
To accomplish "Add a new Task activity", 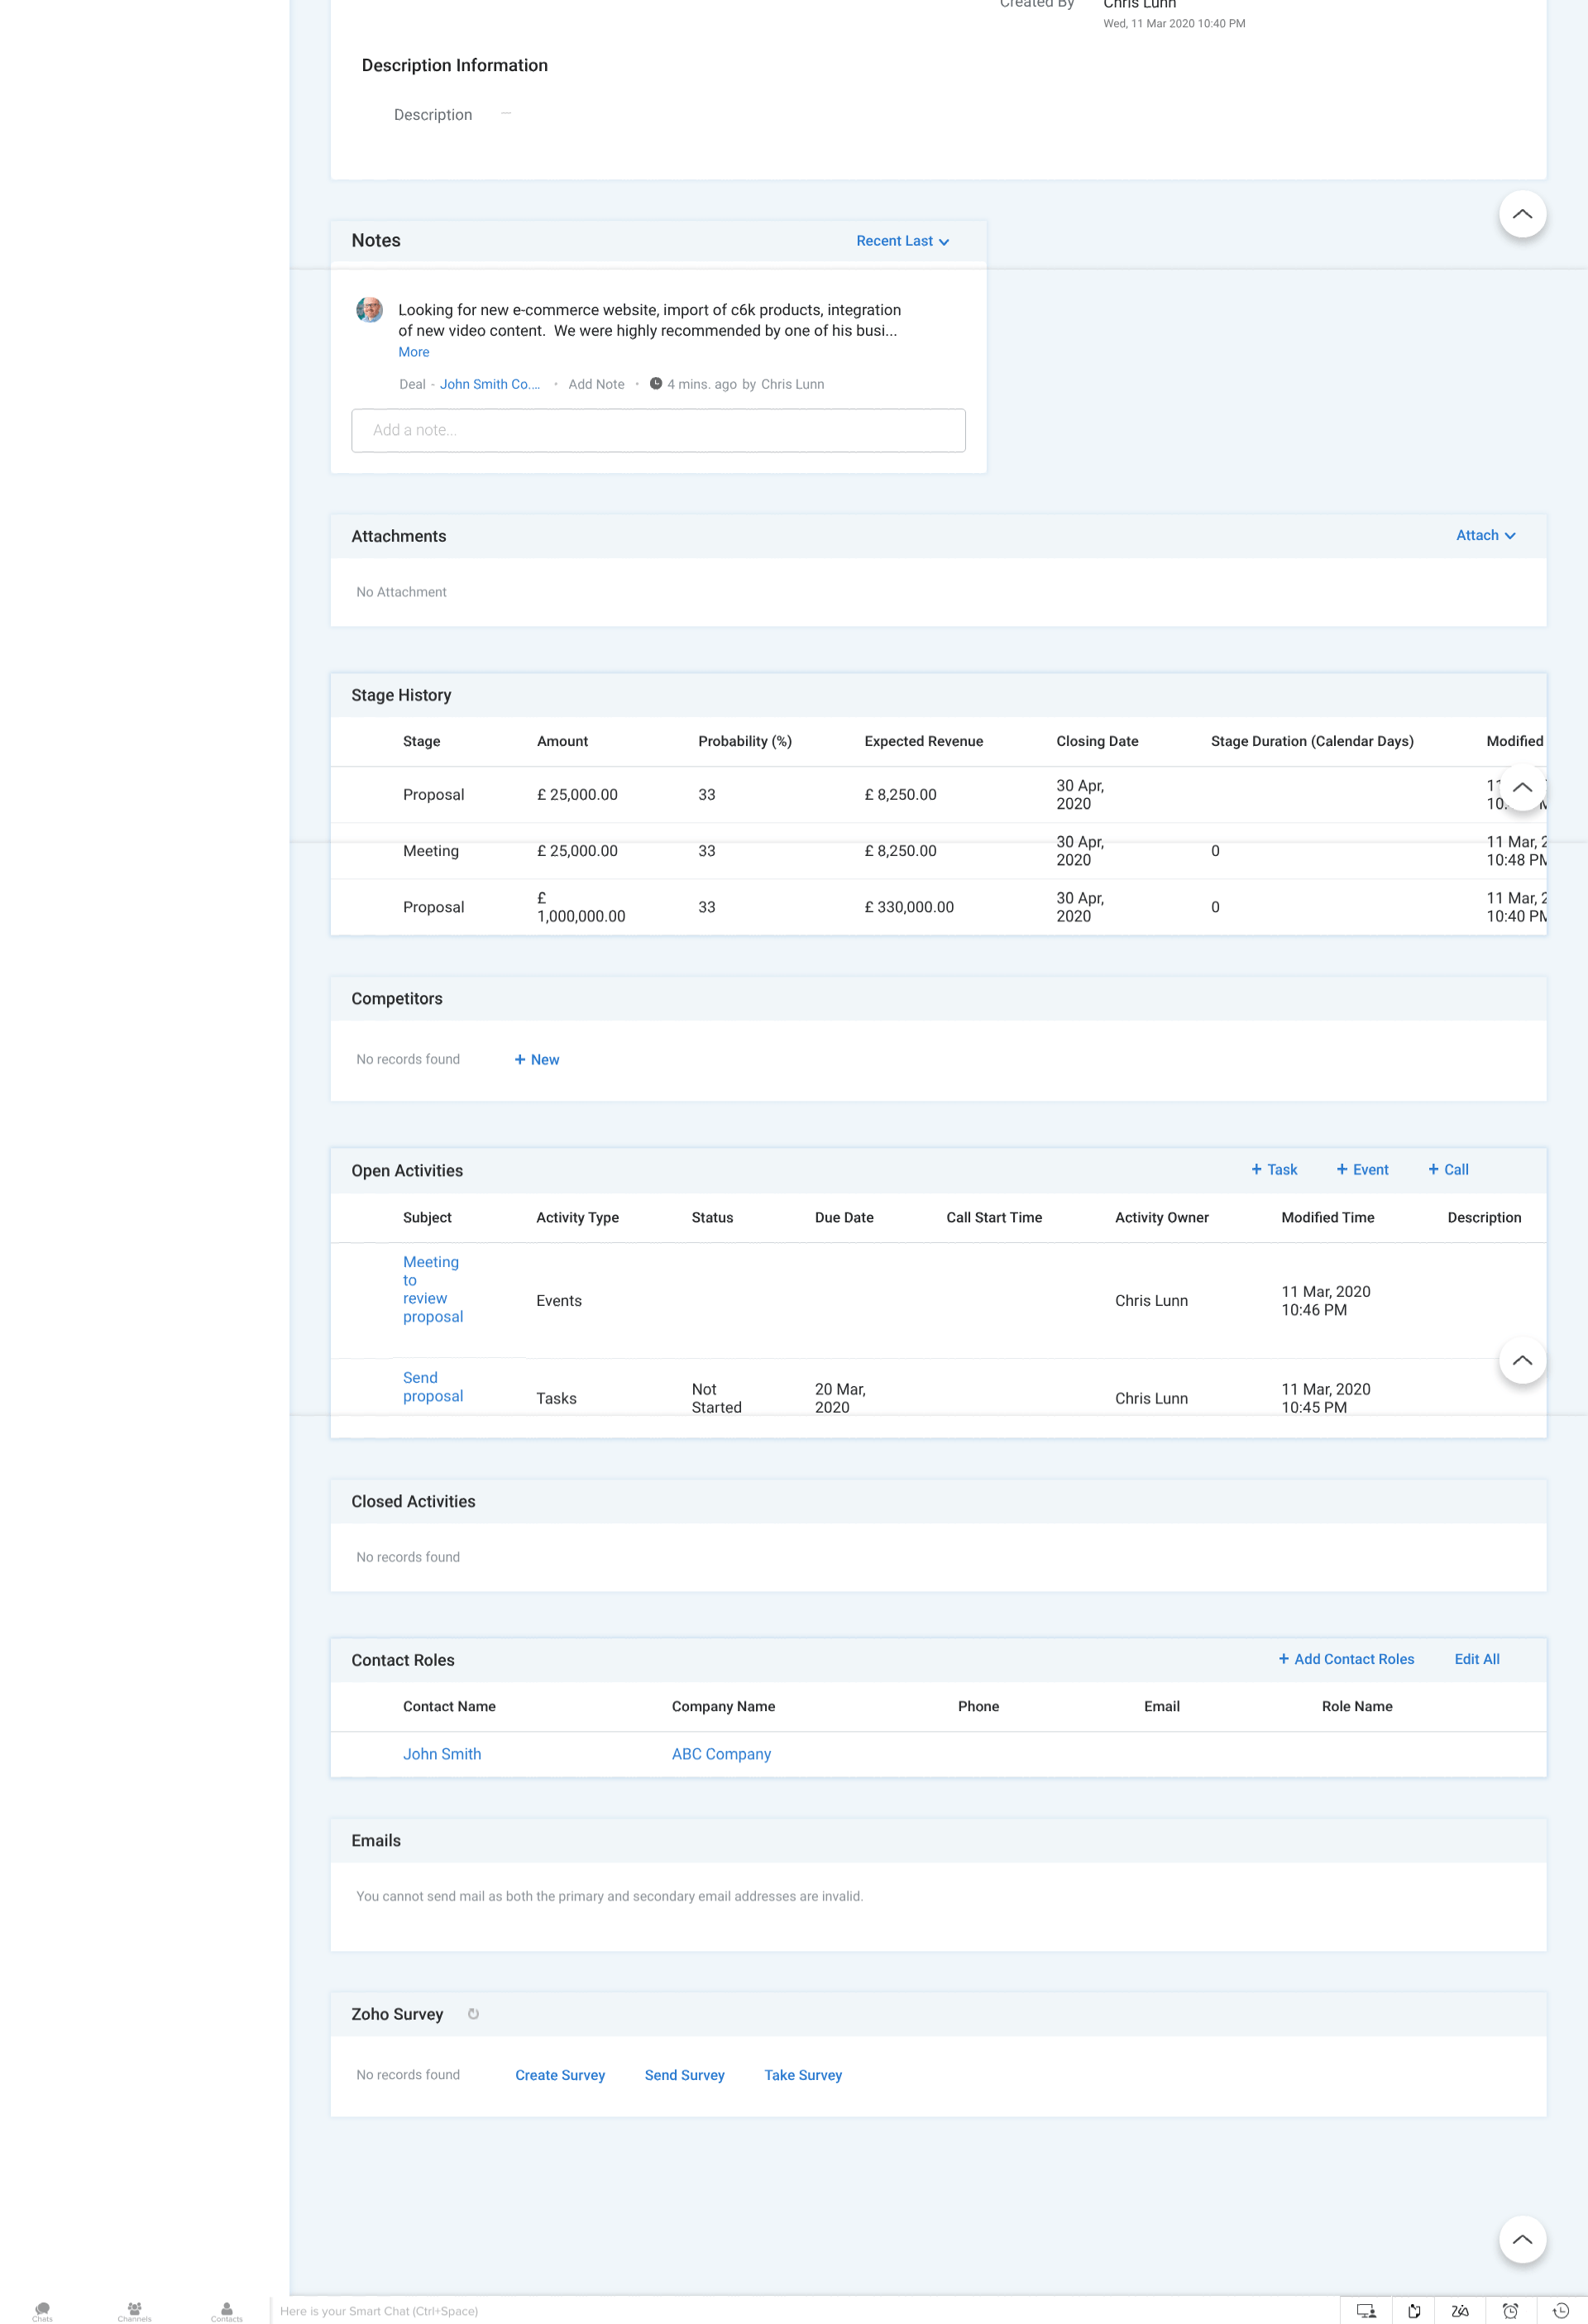I will click(x=1274, y=1169).
